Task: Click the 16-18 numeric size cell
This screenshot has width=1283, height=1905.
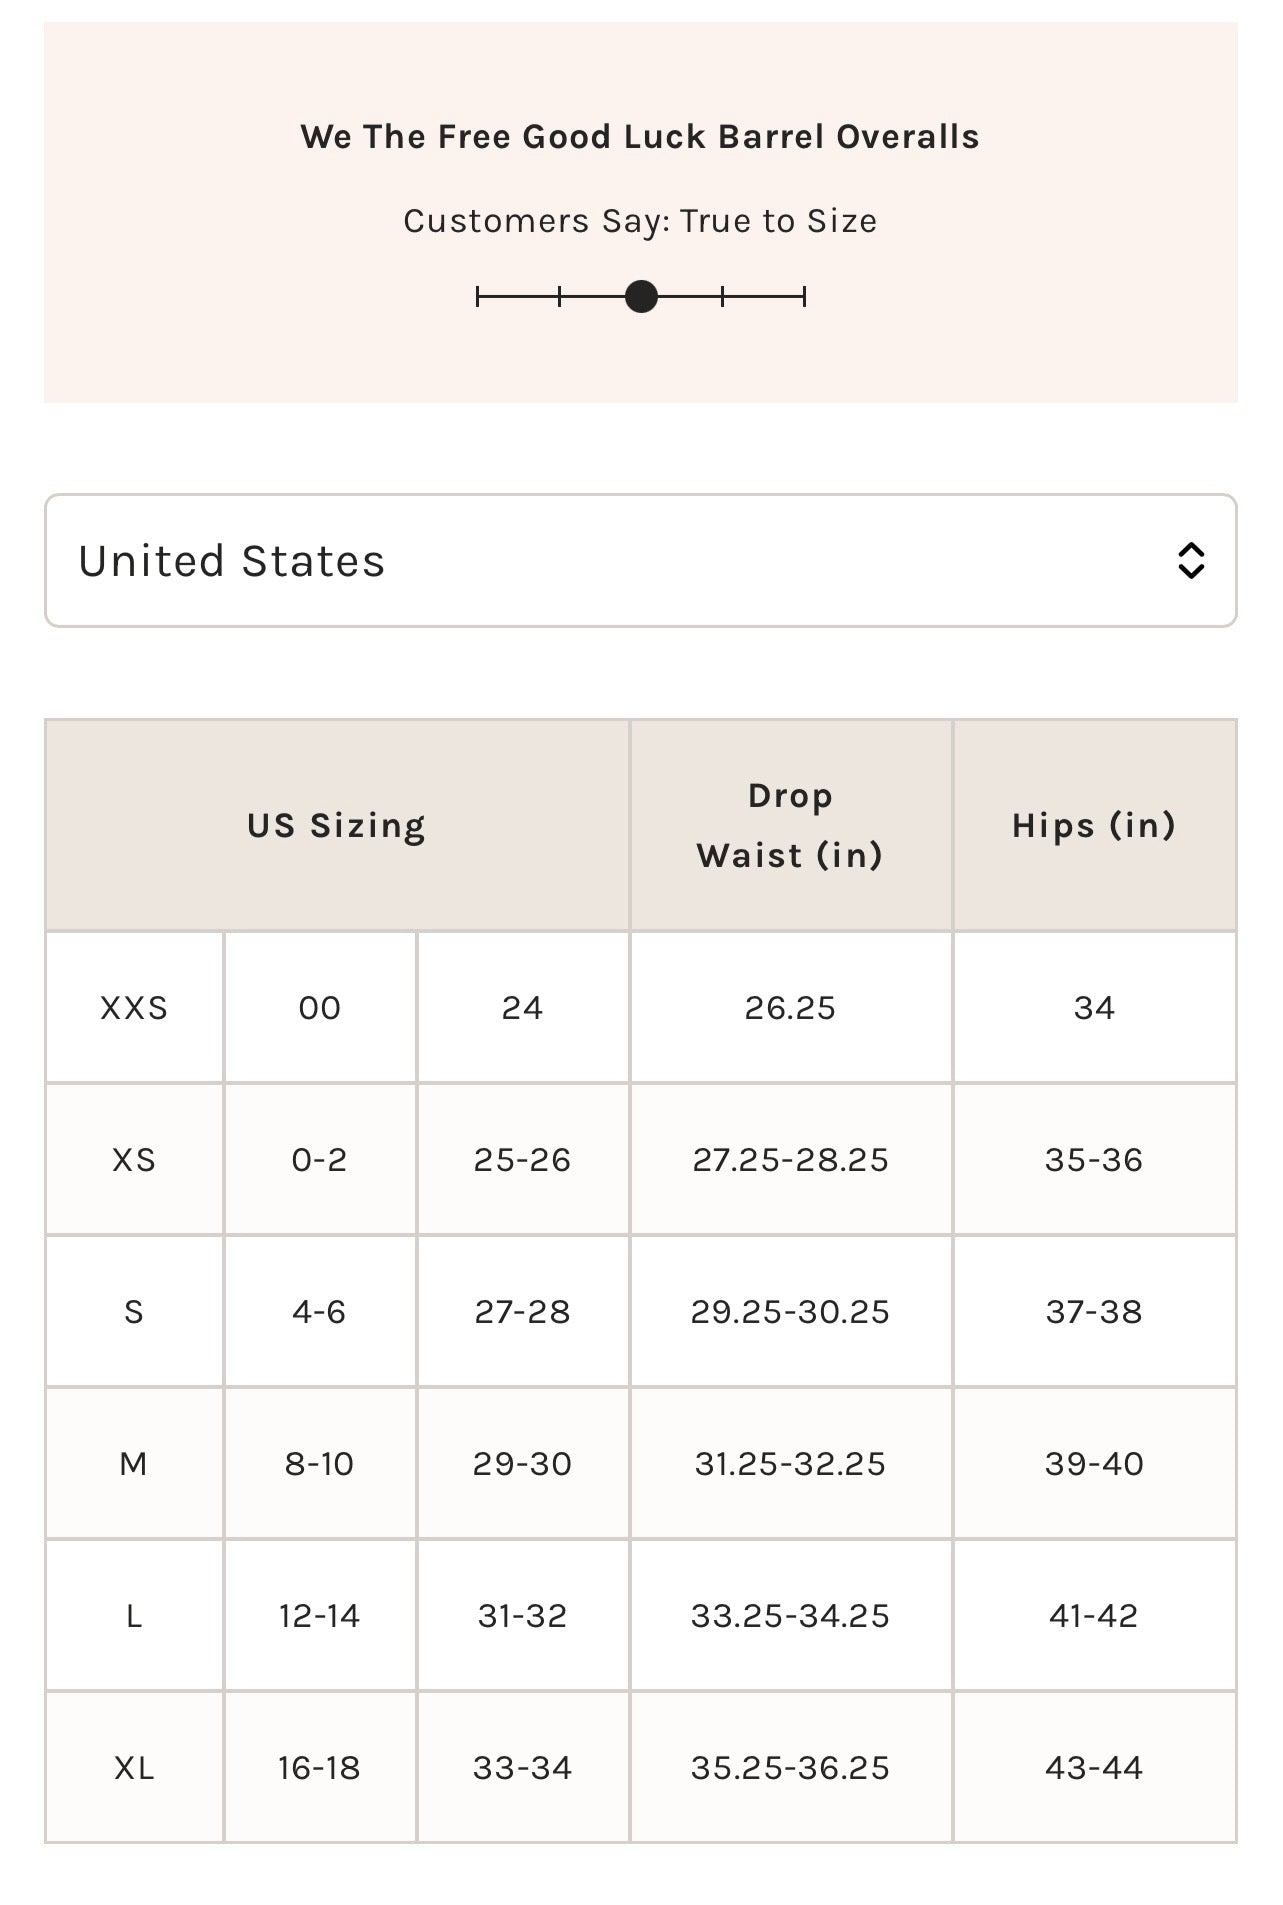Action: [x=319, y=1768]
